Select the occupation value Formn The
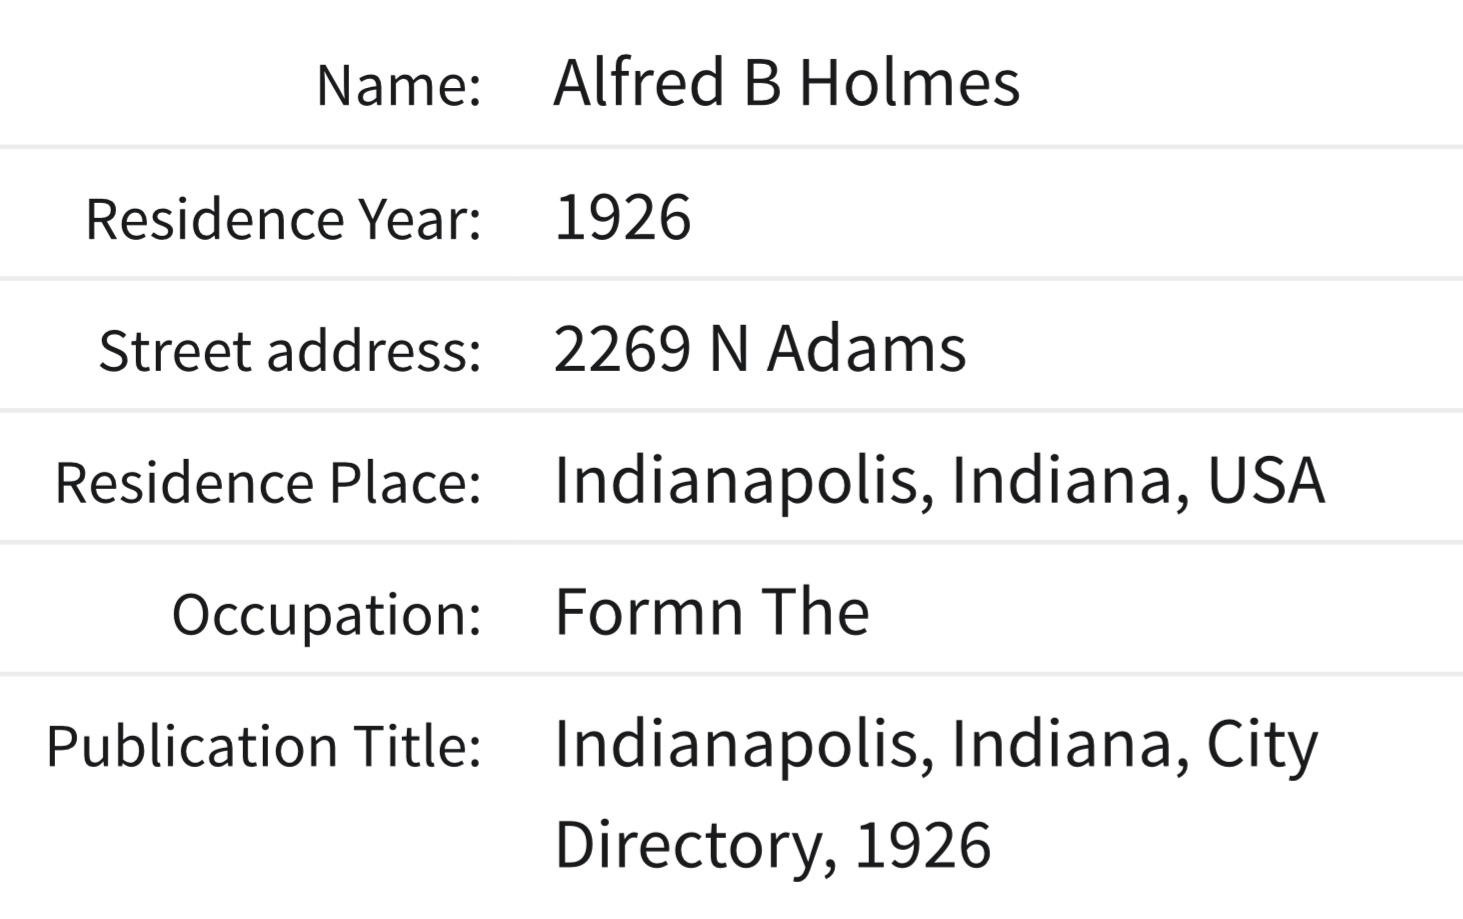 point(712,611)
